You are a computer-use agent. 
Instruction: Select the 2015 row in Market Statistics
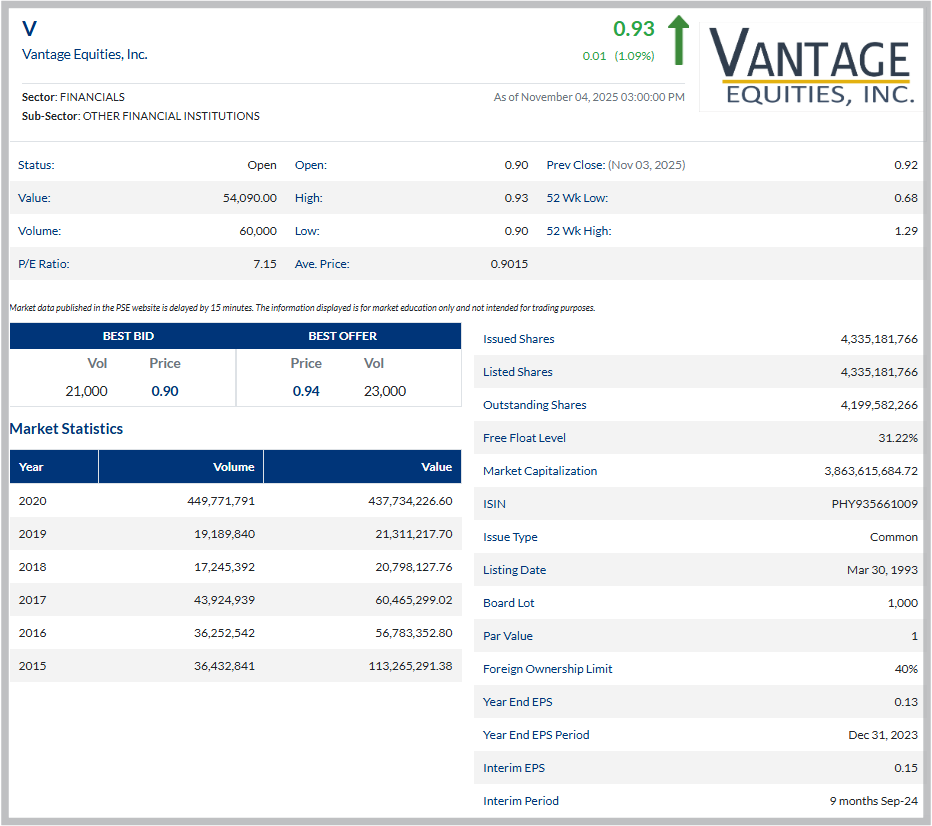coord(235,666)
